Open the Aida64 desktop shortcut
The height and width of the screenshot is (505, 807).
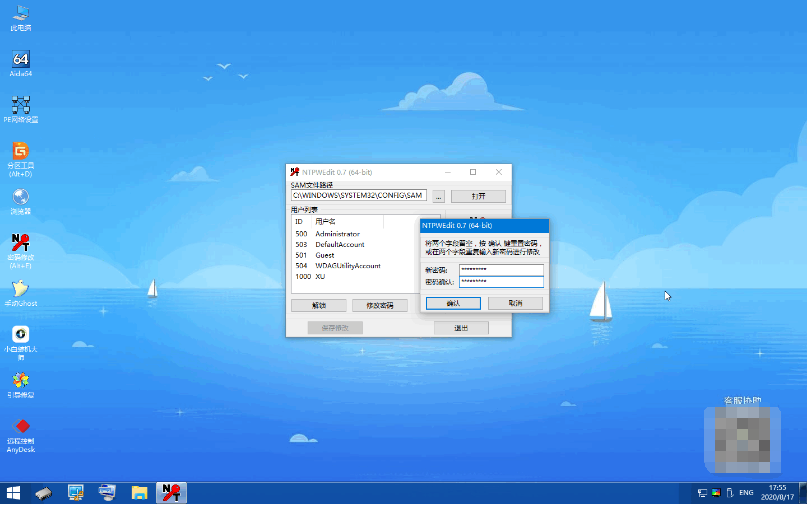(x=20, y=60)
